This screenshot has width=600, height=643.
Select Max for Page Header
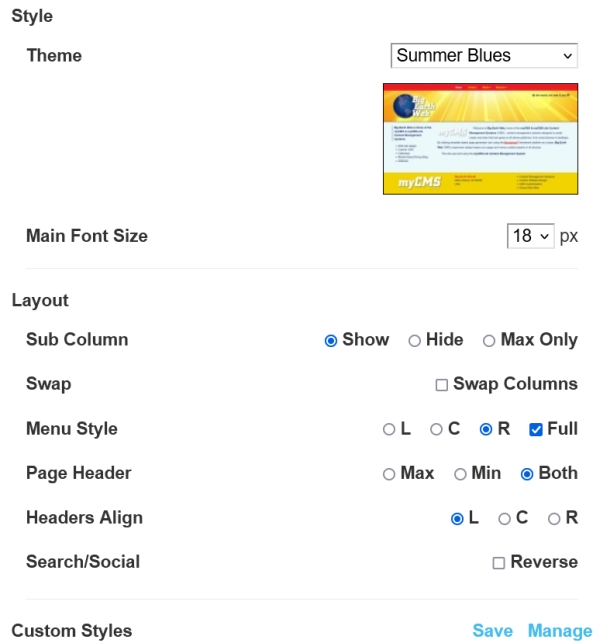tap(389, 474)
